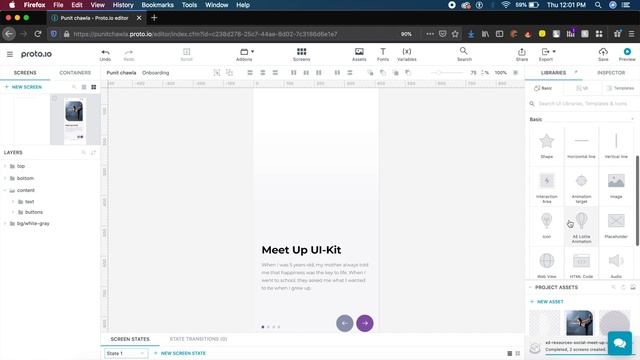Toggle single-state view icon at bottom right
Image resolution: width=640 pixels, height=360 pixels.
[x=509, y=353]
